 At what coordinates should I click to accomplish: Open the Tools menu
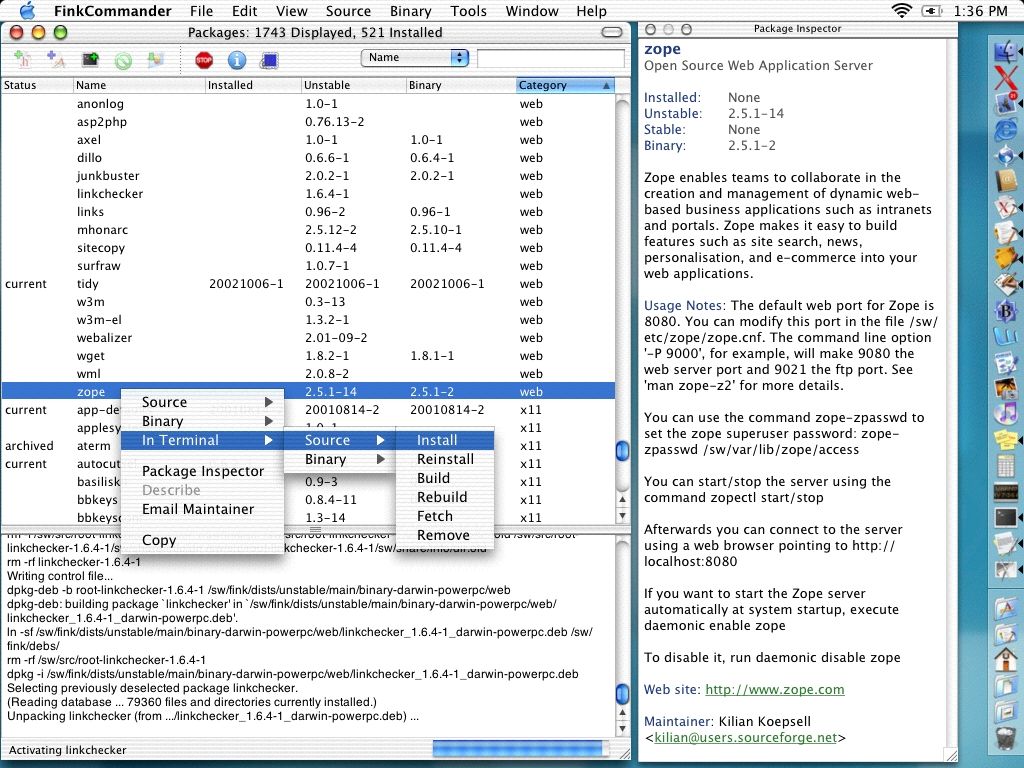[x=468, y=11]
